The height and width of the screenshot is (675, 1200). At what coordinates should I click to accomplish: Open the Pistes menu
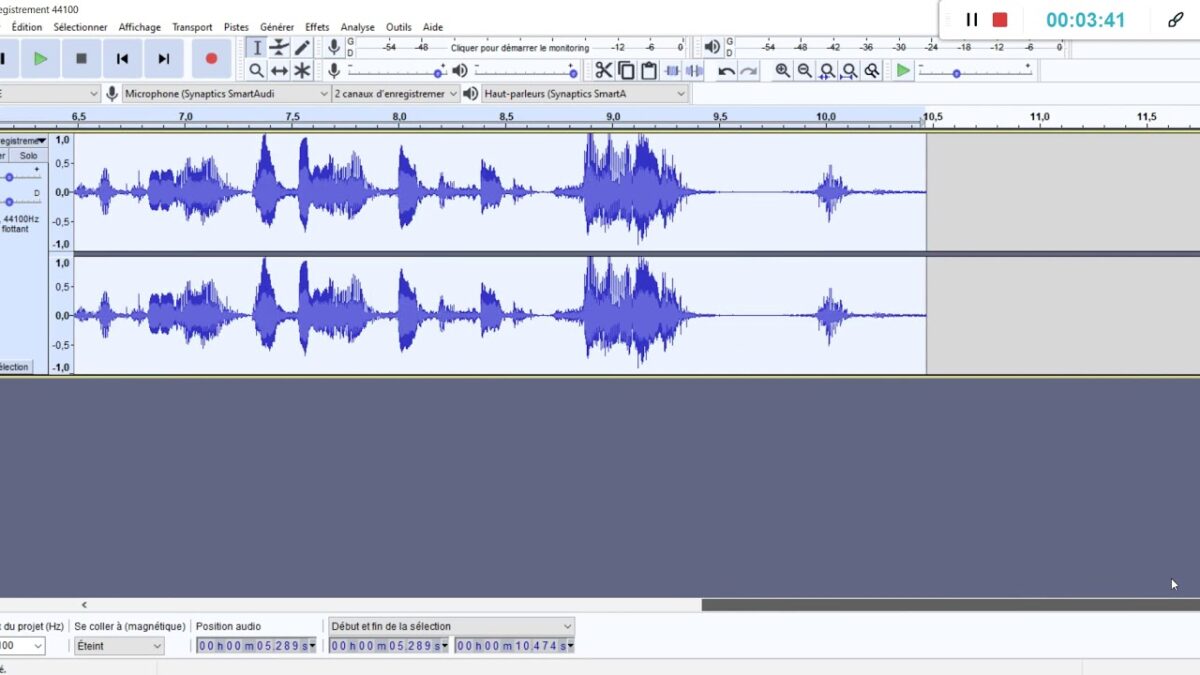point(236,27)
